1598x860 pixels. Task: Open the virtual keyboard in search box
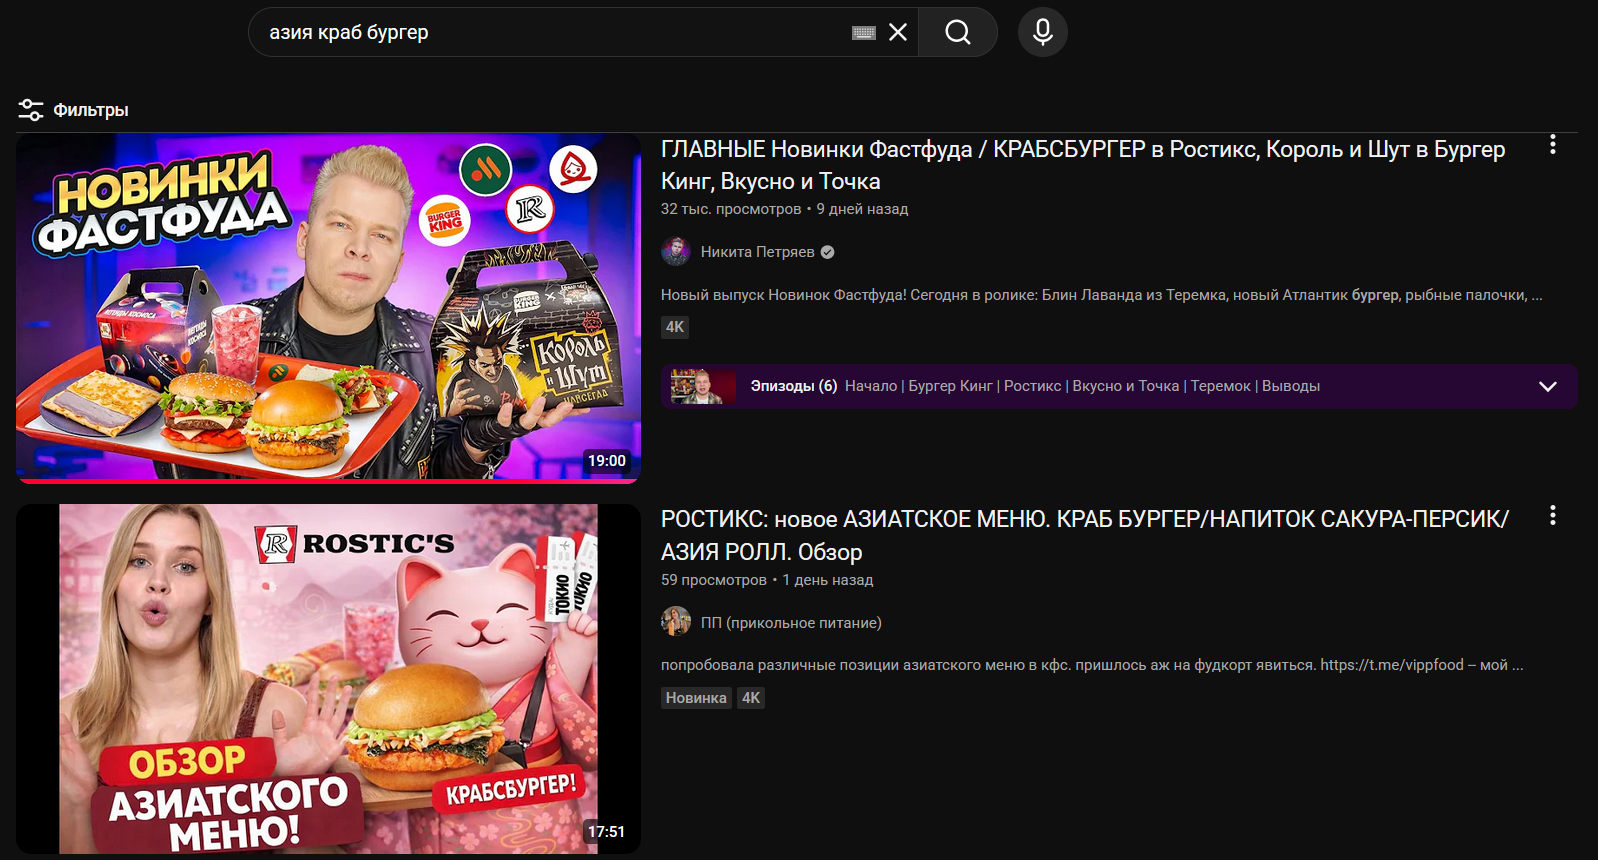[x=864, y=33]
